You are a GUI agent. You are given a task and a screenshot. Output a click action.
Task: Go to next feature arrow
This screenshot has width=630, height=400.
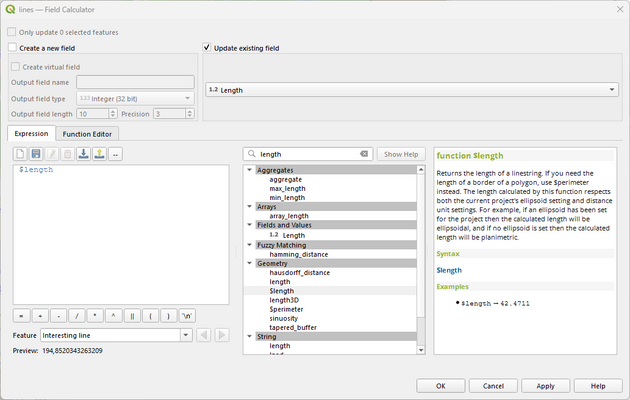click(222, 335)
